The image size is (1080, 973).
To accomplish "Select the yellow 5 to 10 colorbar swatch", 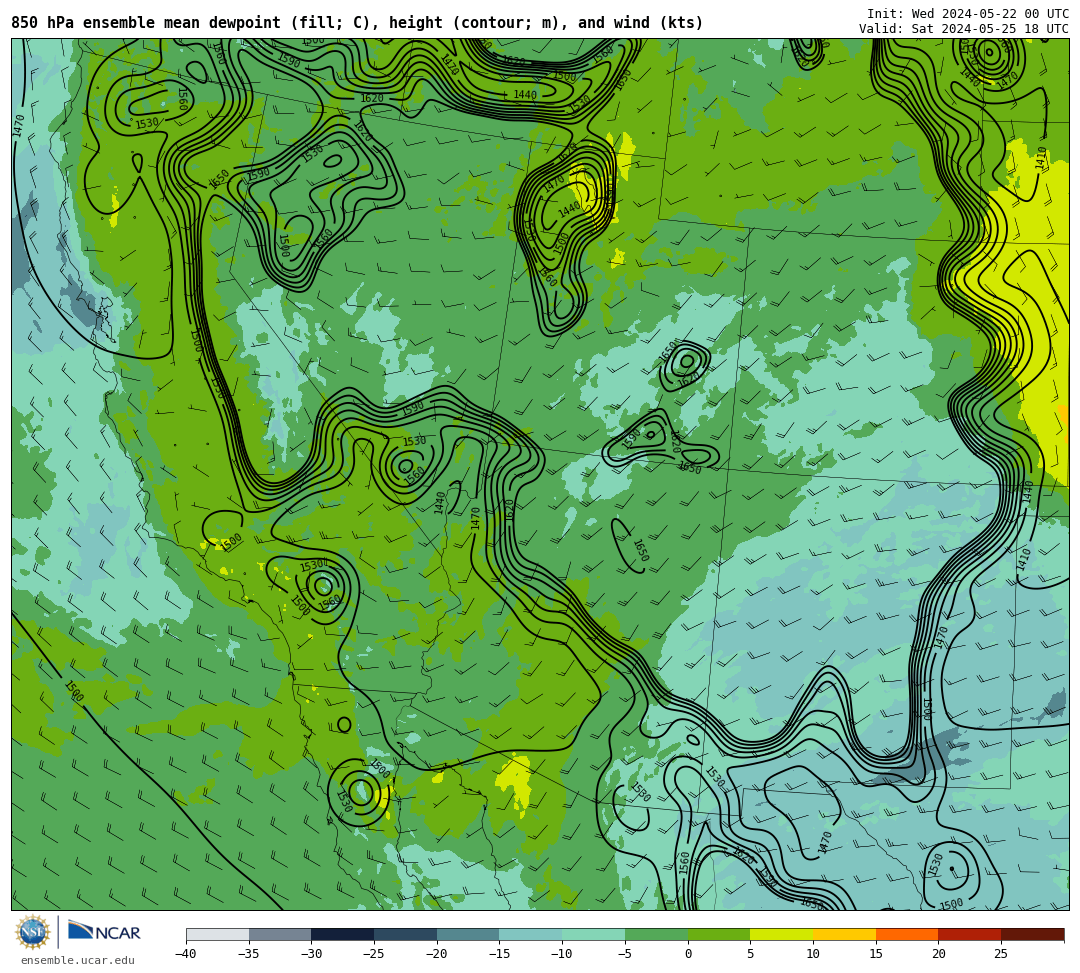I will 782,934.
